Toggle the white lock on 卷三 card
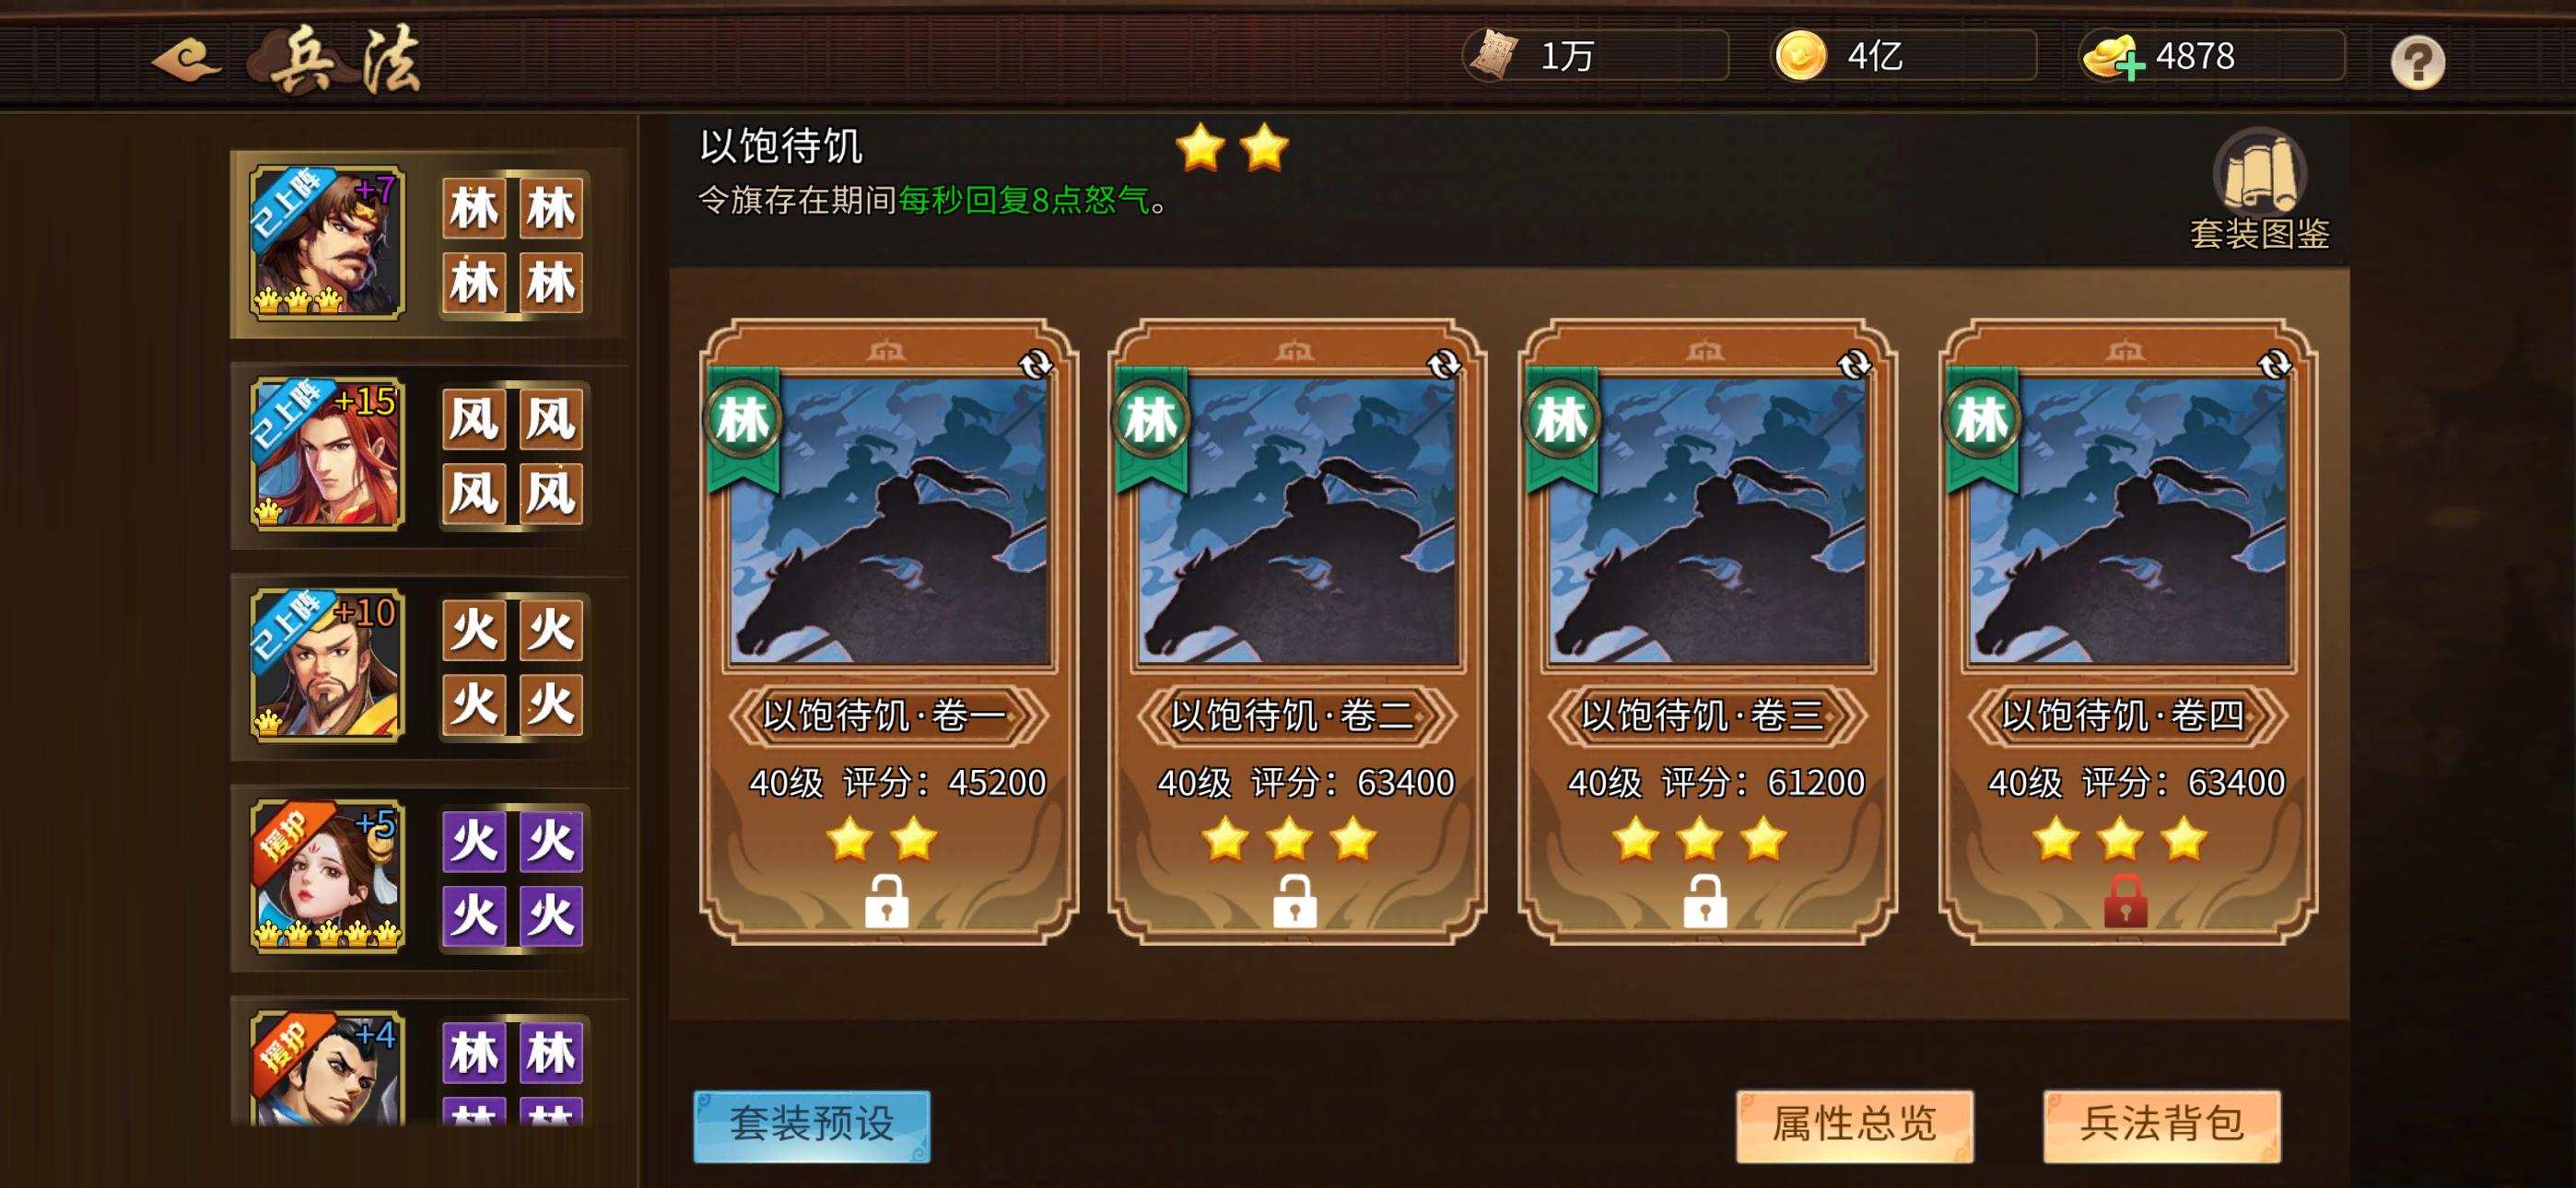Screen dimensions: 2576x1188 tap(1704, 901)
